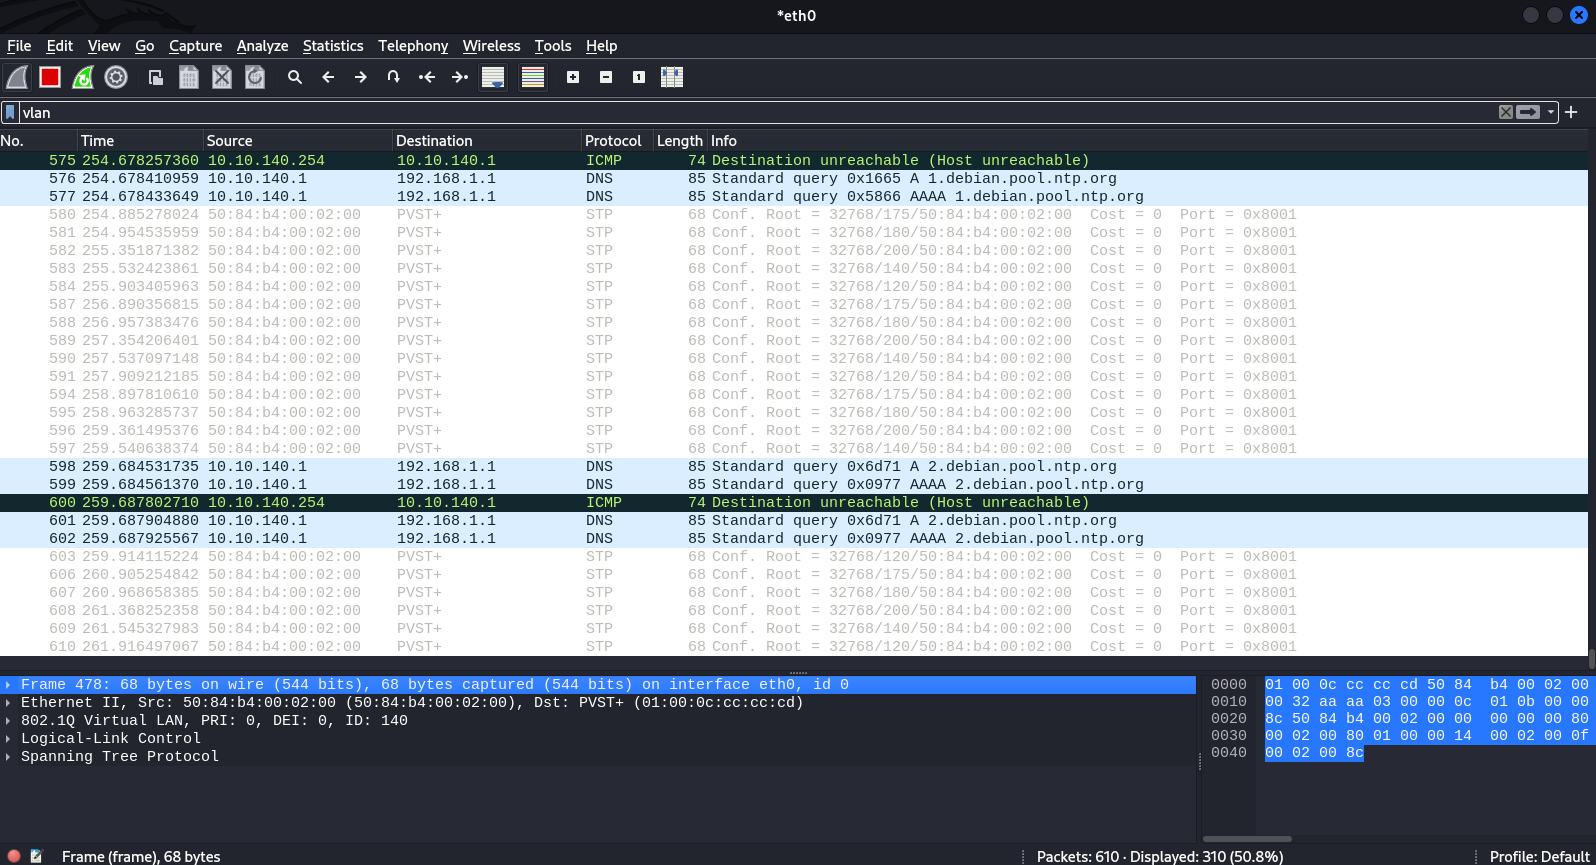The width and height of the screenshot is (1596, 865).
Task: Sort packets by the Protocol column header
Action: tap(613, 141)
